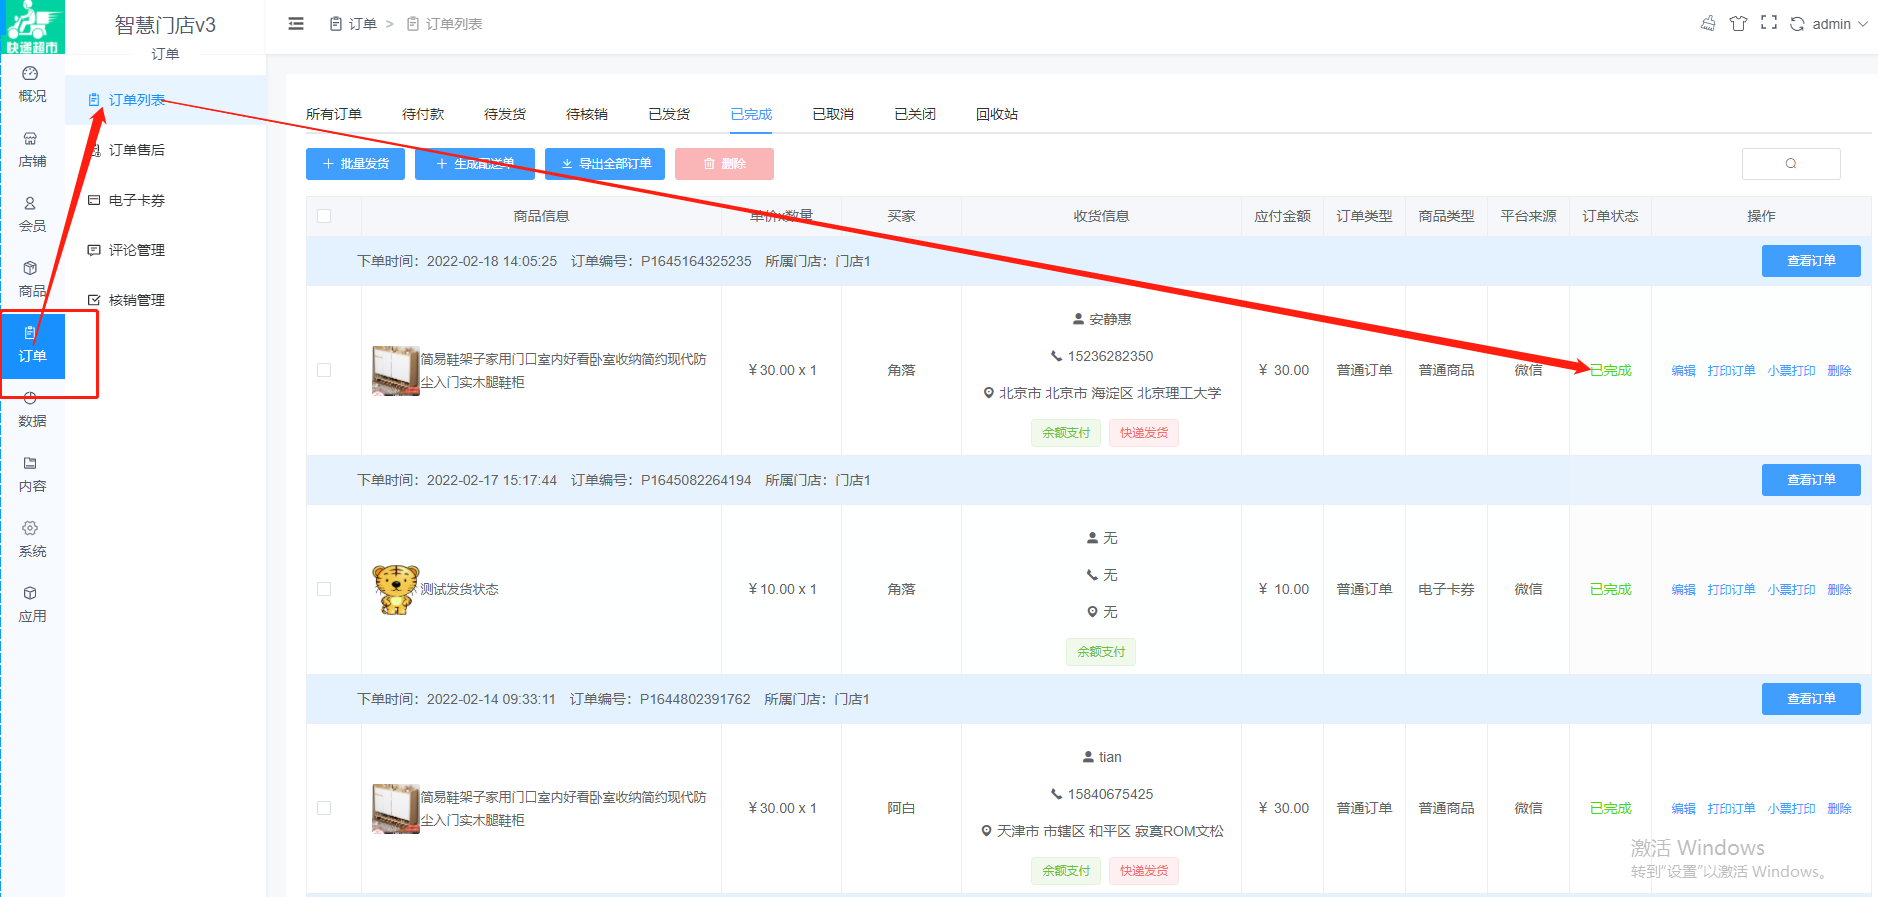Tick the checkbox for the 测试发货状态 order
1878x897 pixels.
point(324,589)
